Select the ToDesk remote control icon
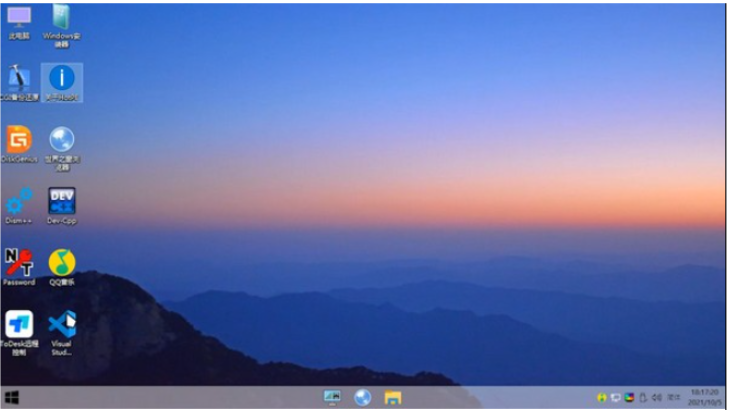The height and width of the screenshot is (414, 730). click(x=19, y=333)
